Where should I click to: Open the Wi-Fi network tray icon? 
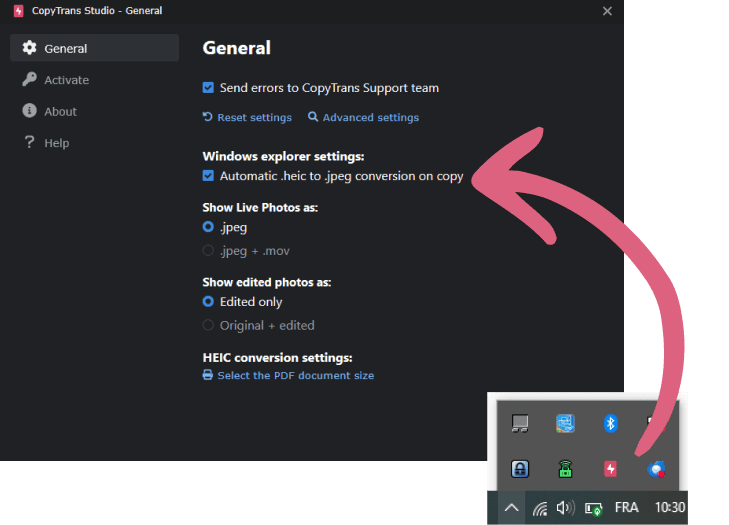(x=540, y=509)
